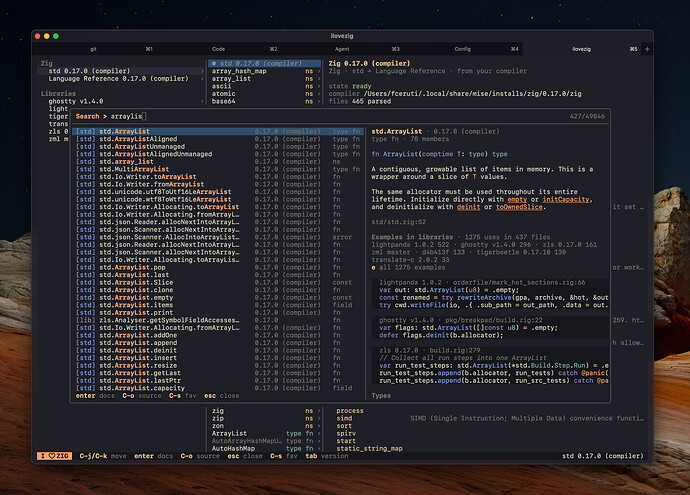Screen dimensions: 690x495
Task: Select std.ArrayList.clone result
Action: (x=218, y=290)
